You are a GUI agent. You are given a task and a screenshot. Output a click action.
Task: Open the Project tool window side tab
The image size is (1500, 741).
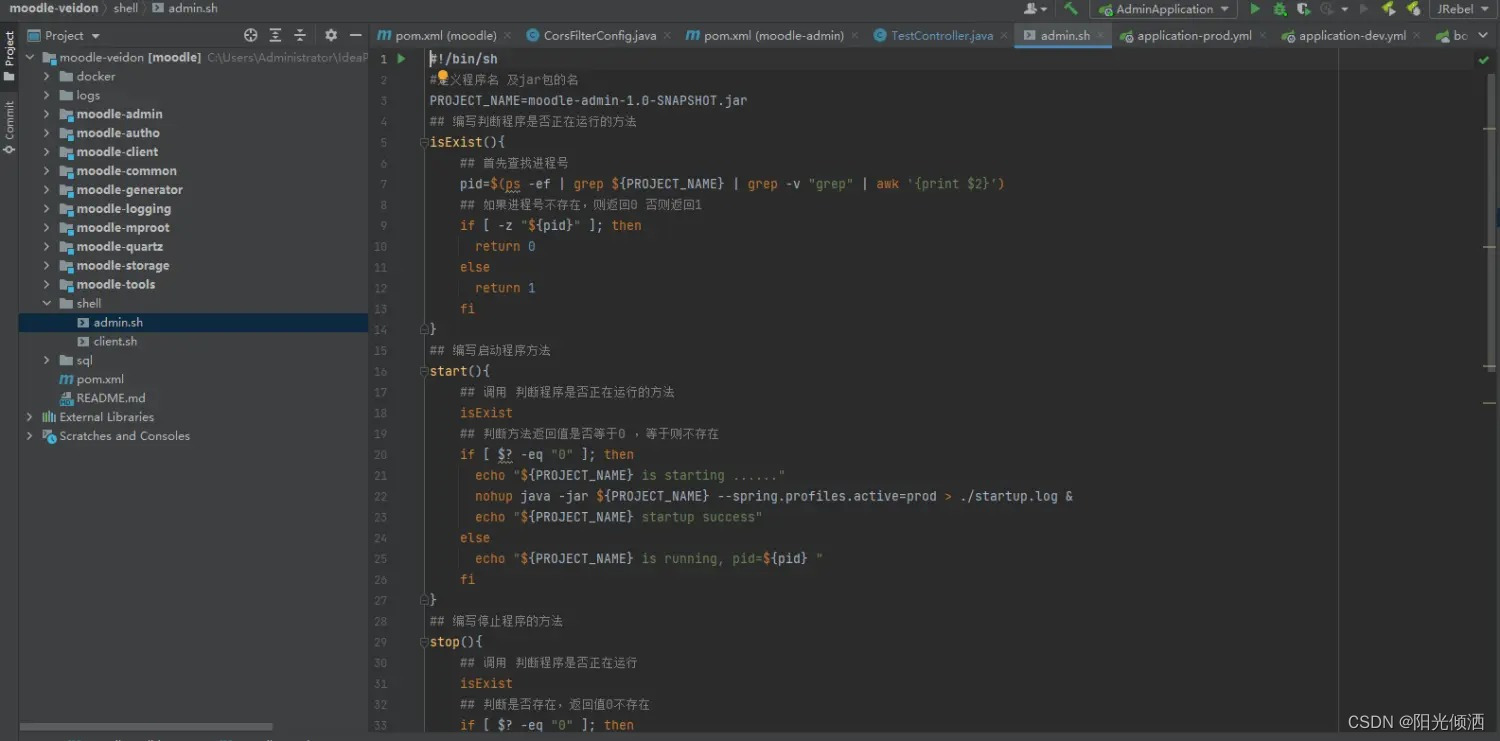pyautogui.click(x=9, y=55)
